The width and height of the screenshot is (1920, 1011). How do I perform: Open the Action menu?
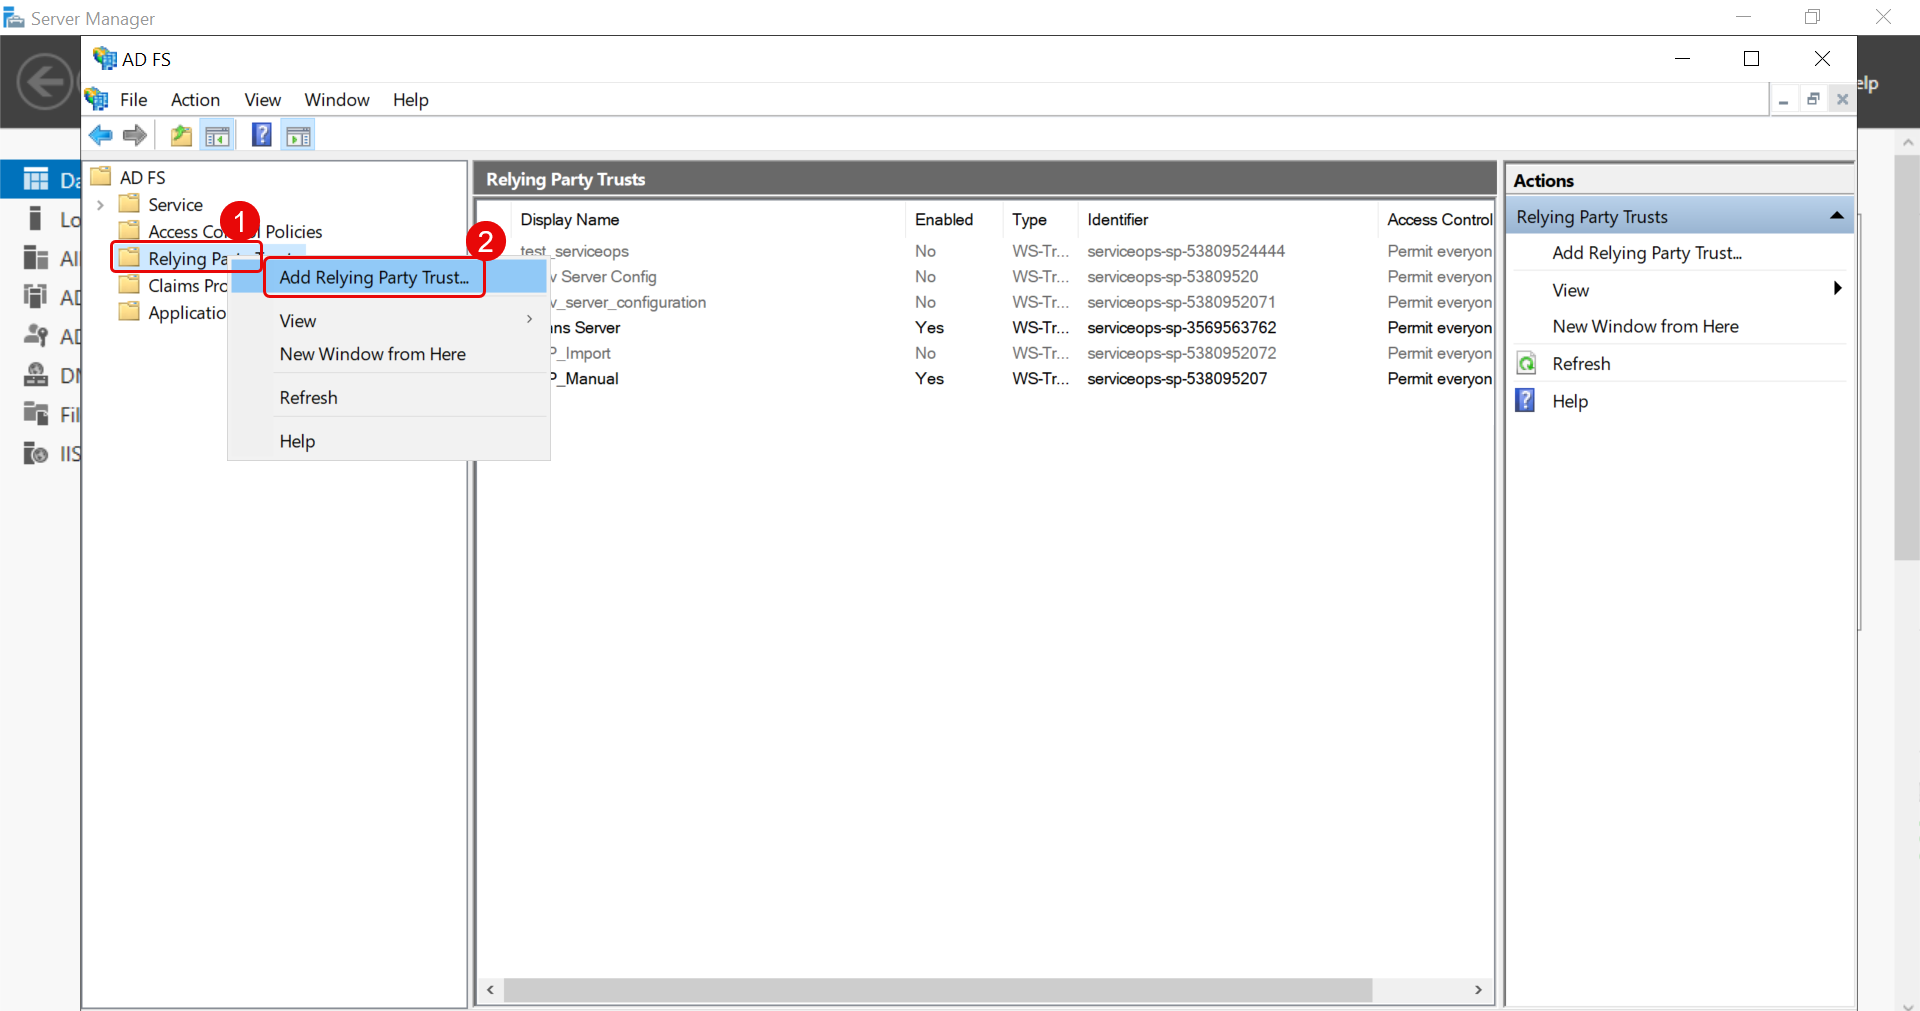coord(195,100)
